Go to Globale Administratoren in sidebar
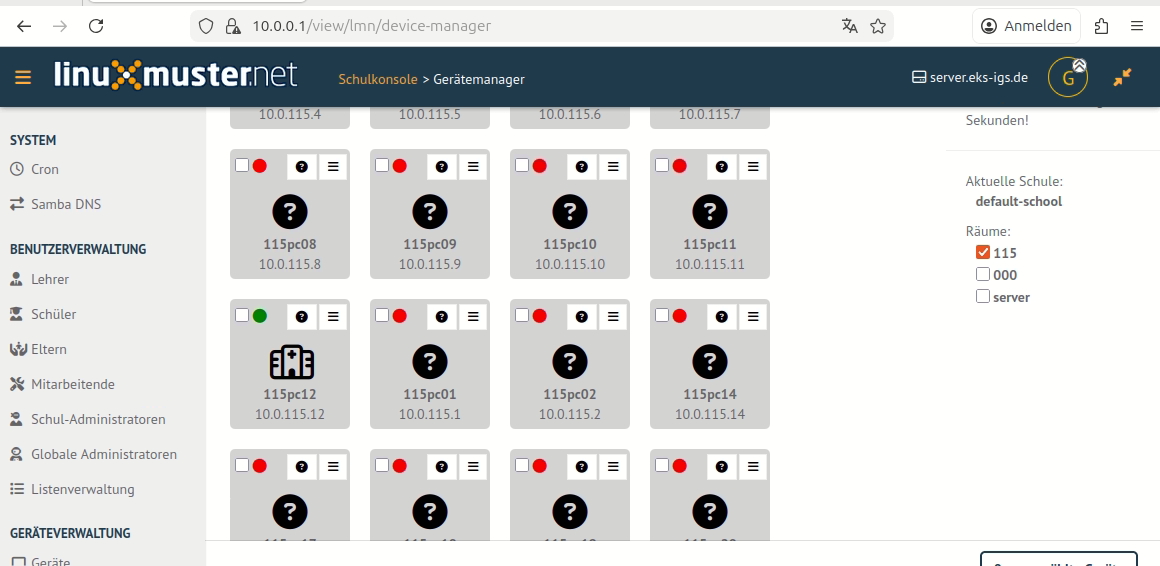 (103, 454)
